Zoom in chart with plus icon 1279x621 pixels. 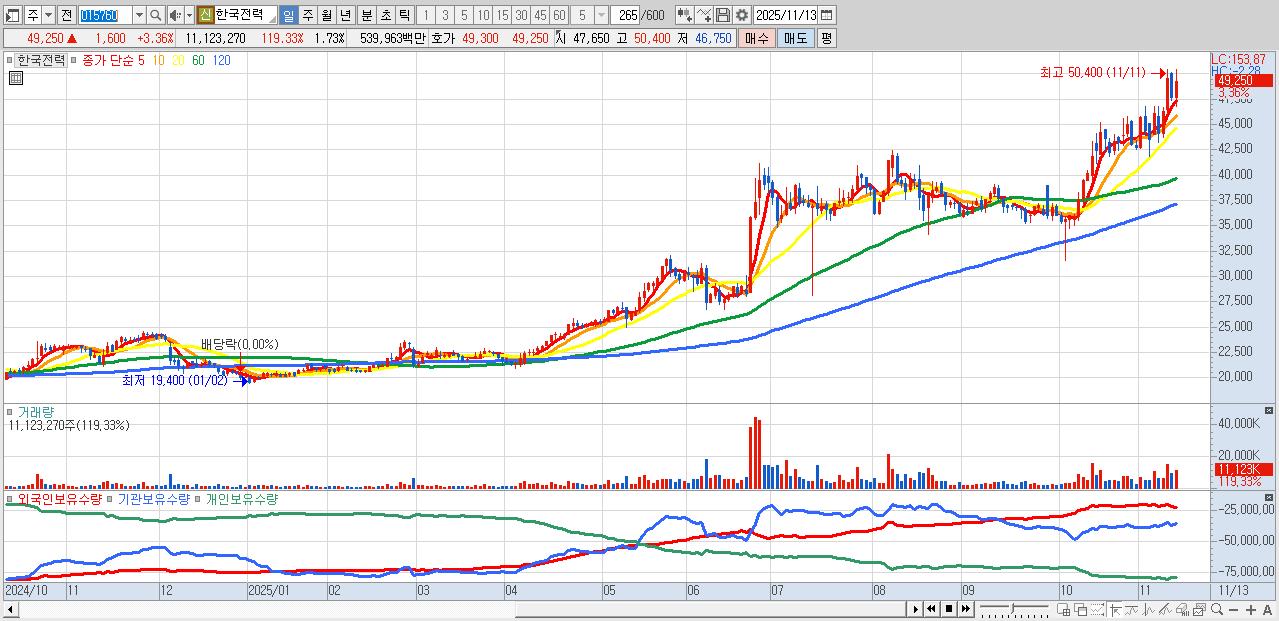[1250, 610]
